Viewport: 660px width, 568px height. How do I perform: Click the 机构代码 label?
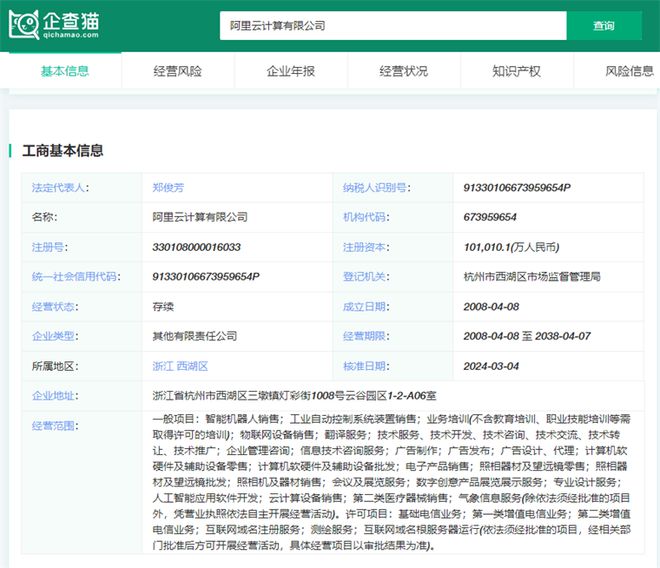(x=366, y=217)
